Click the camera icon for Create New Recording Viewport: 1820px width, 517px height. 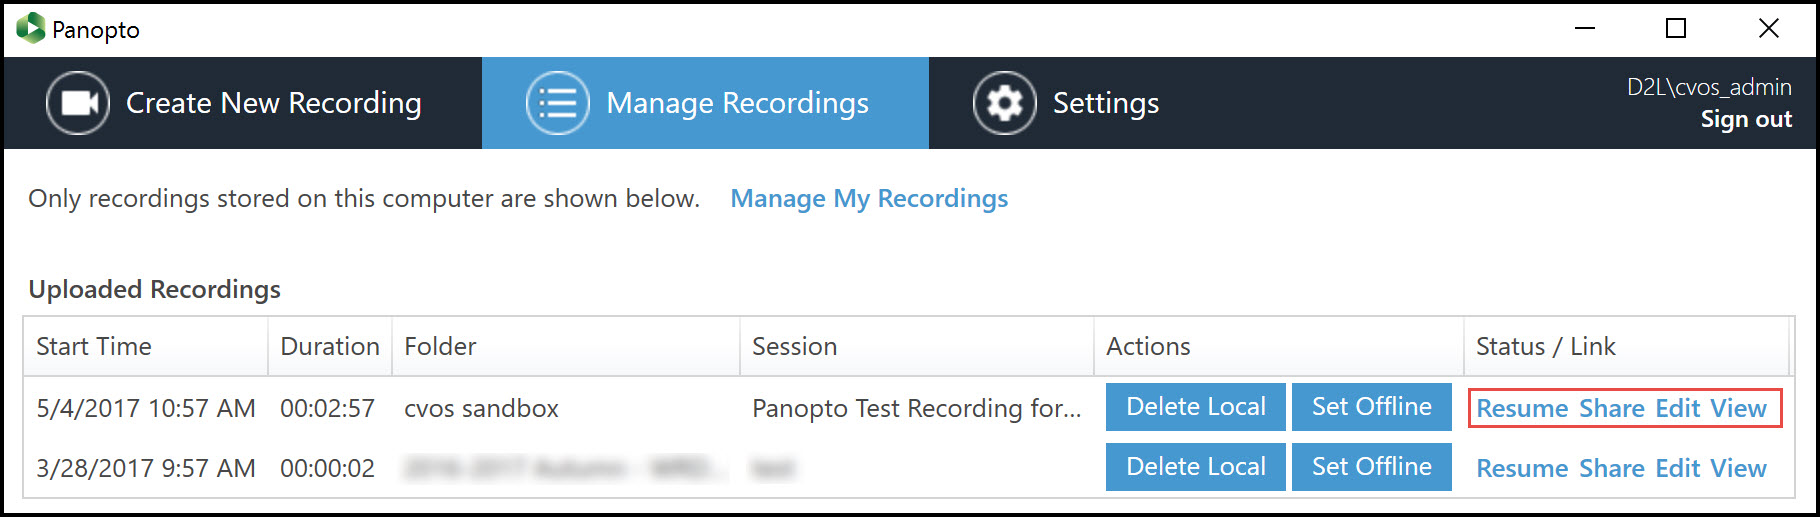click(x=78, y=103)
